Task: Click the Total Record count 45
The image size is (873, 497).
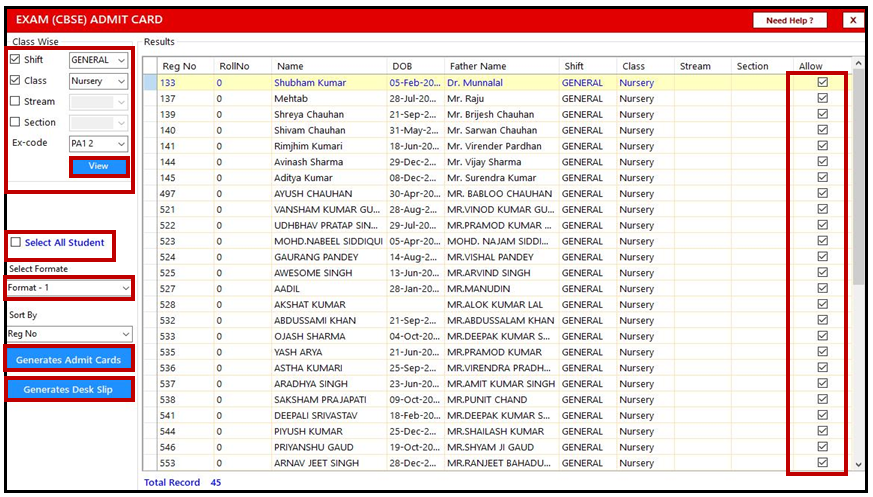Action: tap(215, 483)
